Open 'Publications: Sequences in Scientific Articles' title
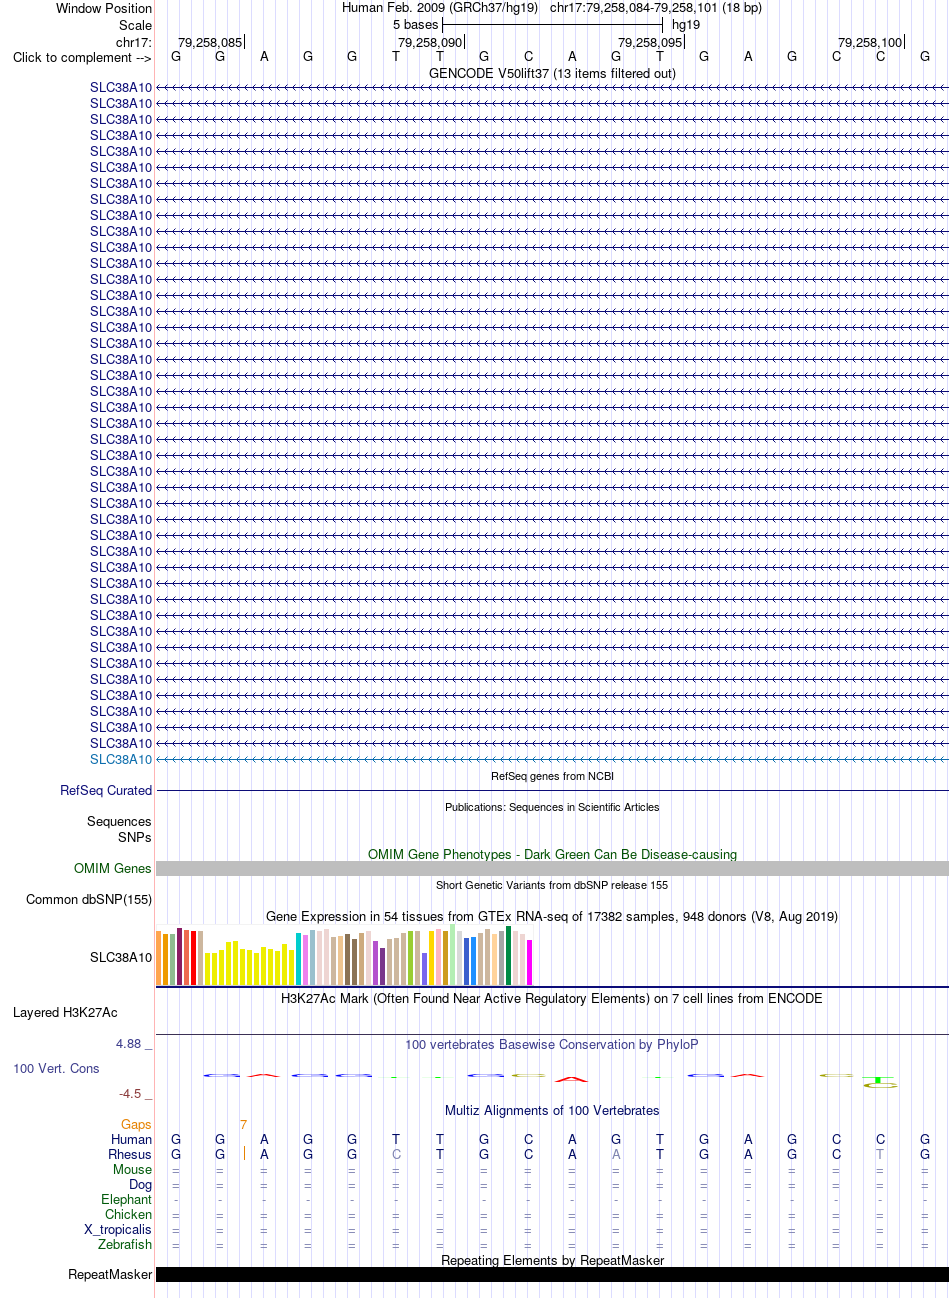The image size is (950, 1298). 552,807
